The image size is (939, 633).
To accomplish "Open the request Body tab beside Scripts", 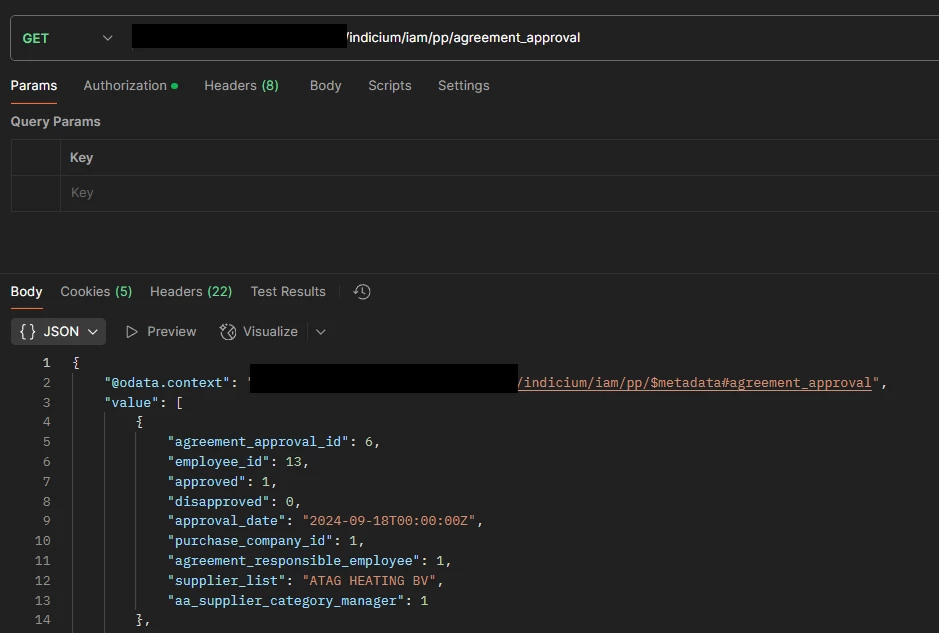I will pyautogui.click(x=325, y=86).
